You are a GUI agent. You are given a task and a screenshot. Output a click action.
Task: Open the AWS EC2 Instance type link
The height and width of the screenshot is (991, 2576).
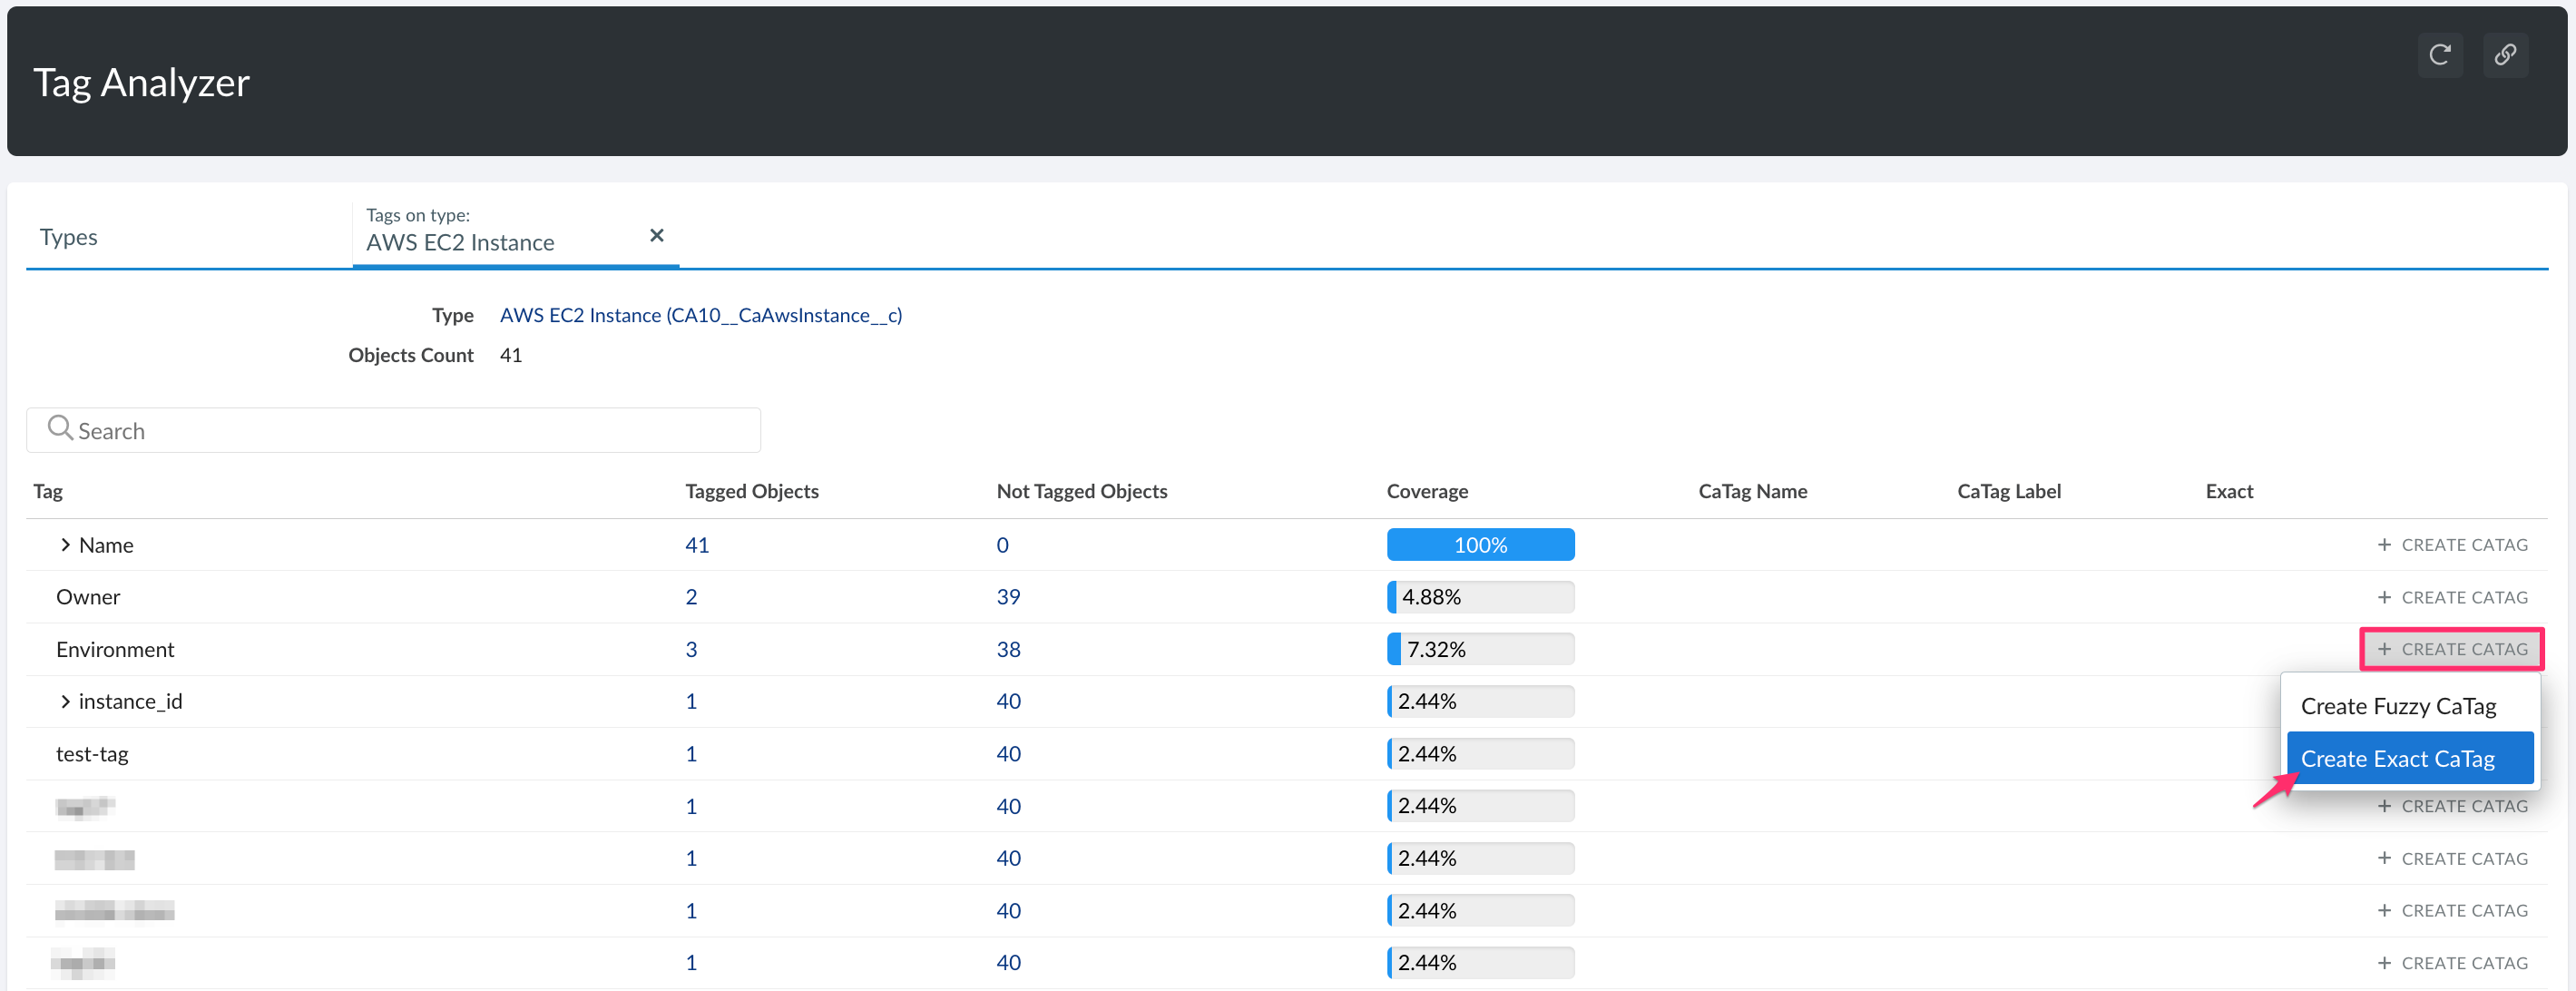click(x=700, y=315)
